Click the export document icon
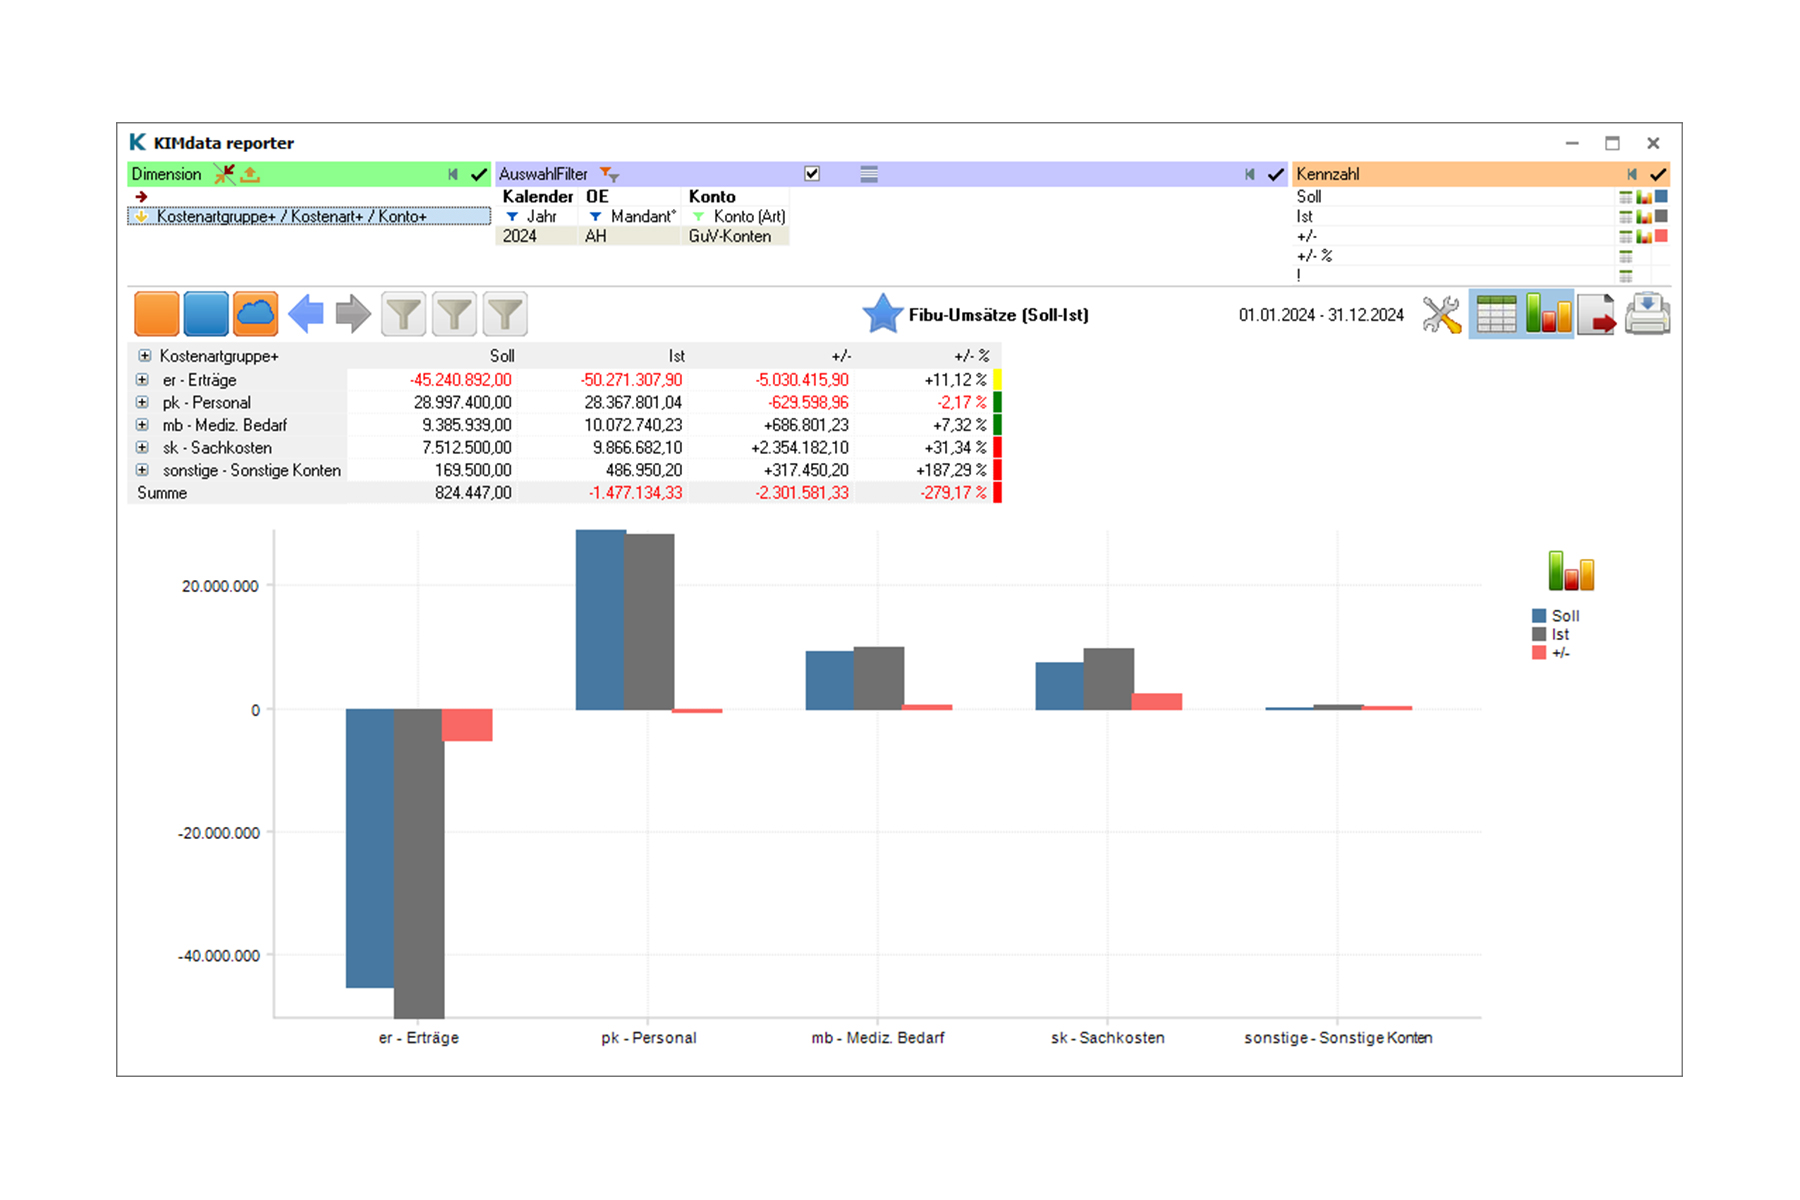 tap(1597, 315)
